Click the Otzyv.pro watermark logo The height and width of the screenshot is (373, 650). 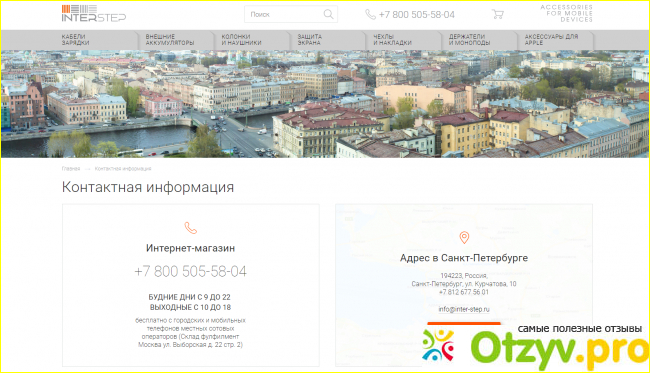pos(535,347)
